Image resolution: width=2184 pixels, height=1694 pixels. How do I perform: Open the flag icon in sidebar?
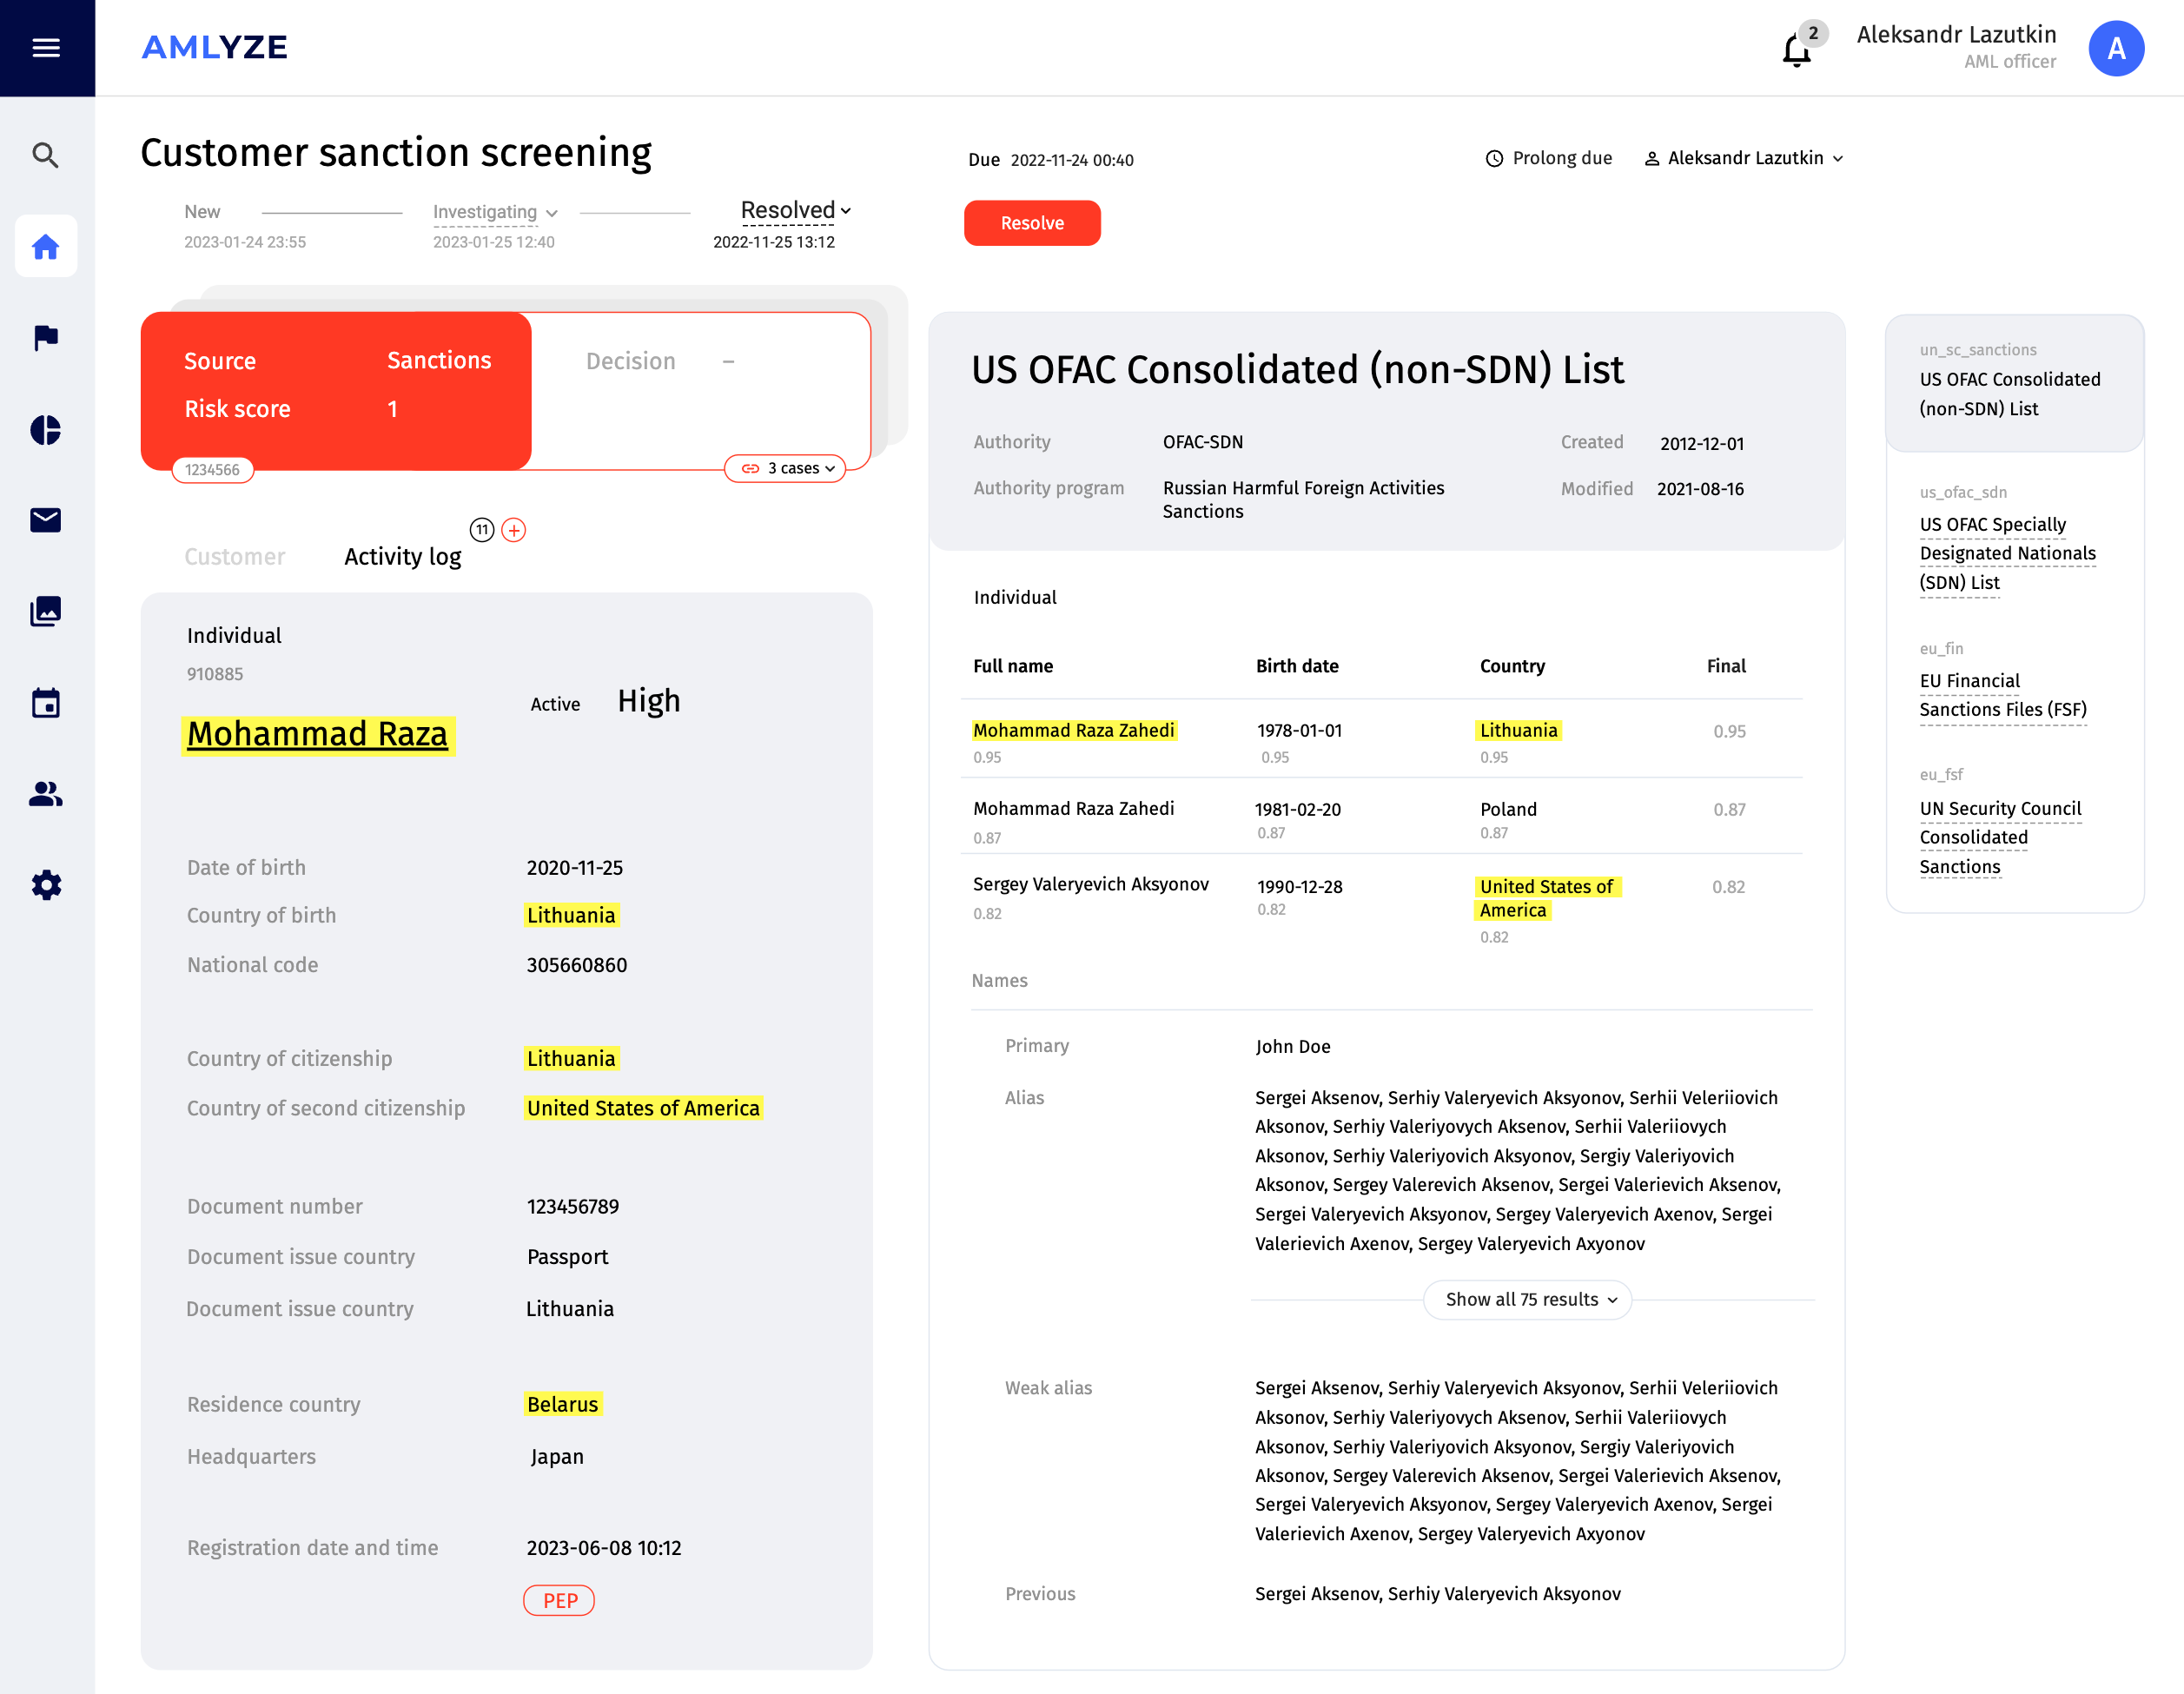click(x=46, y=338)
